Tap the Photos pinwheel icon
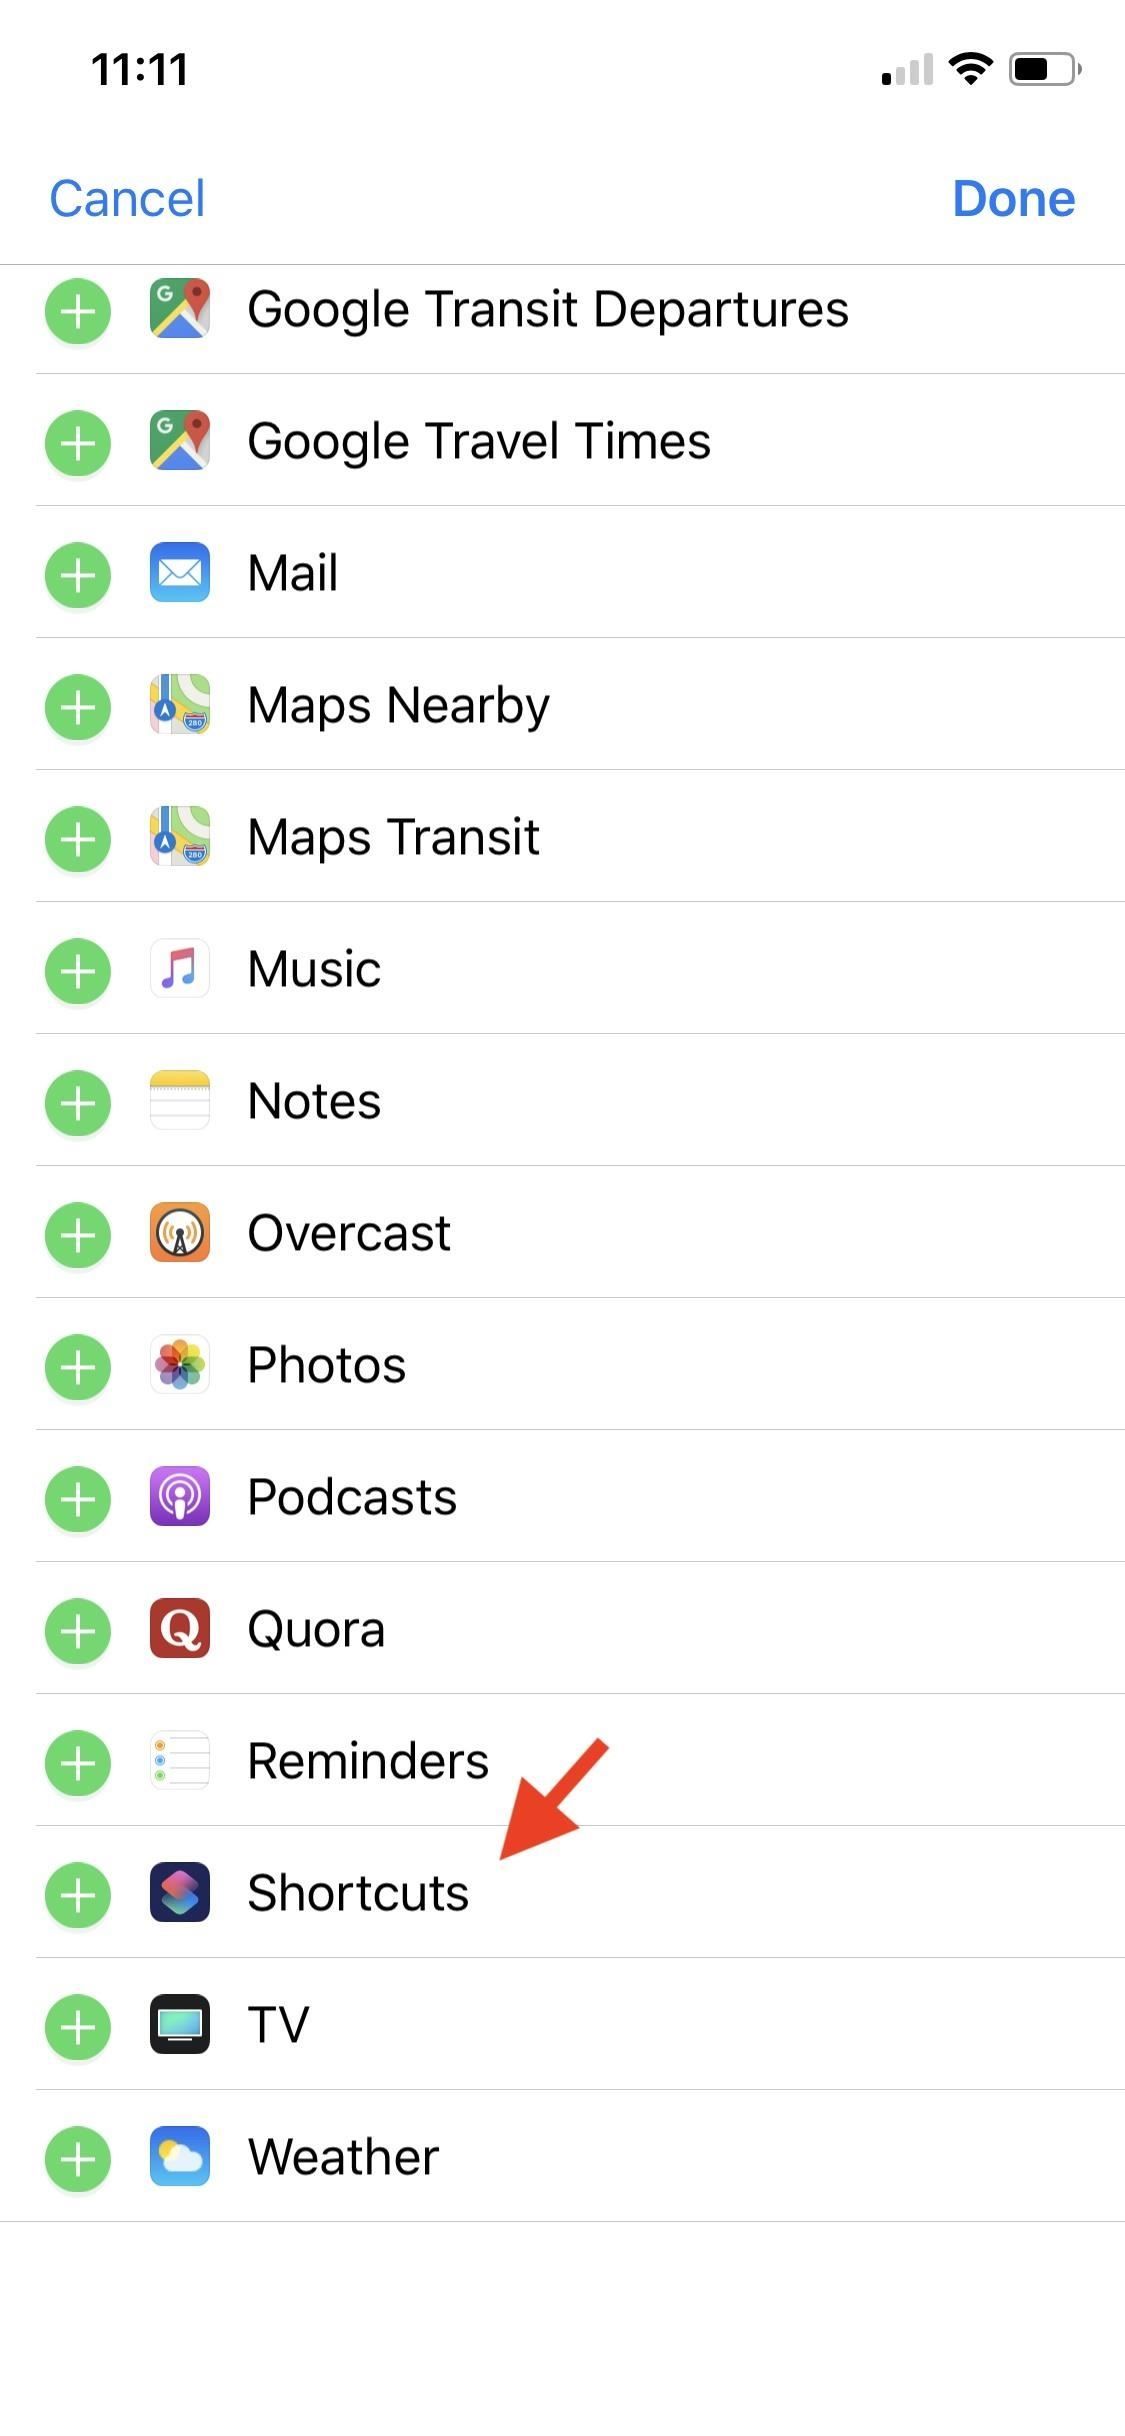Viewport: 1125px width, 2436px height. tap(180, 1365)
